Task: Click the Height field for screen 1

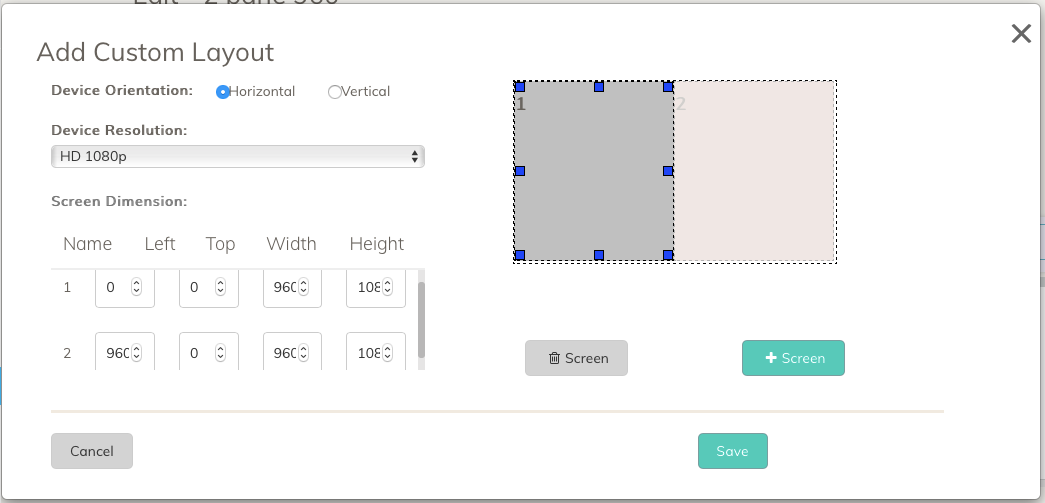Action: point(376,288)
